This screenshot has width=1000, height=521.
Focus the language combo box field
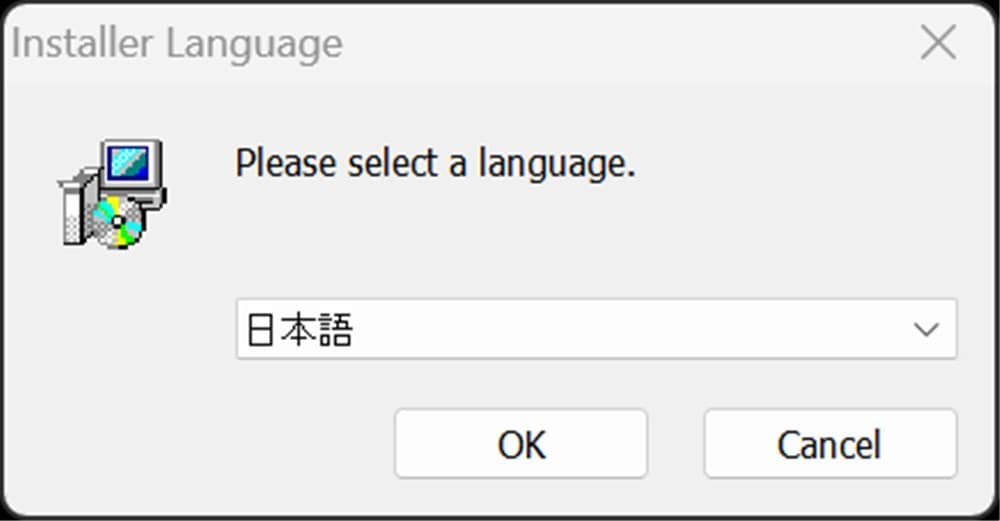click(x=596, y=329)
